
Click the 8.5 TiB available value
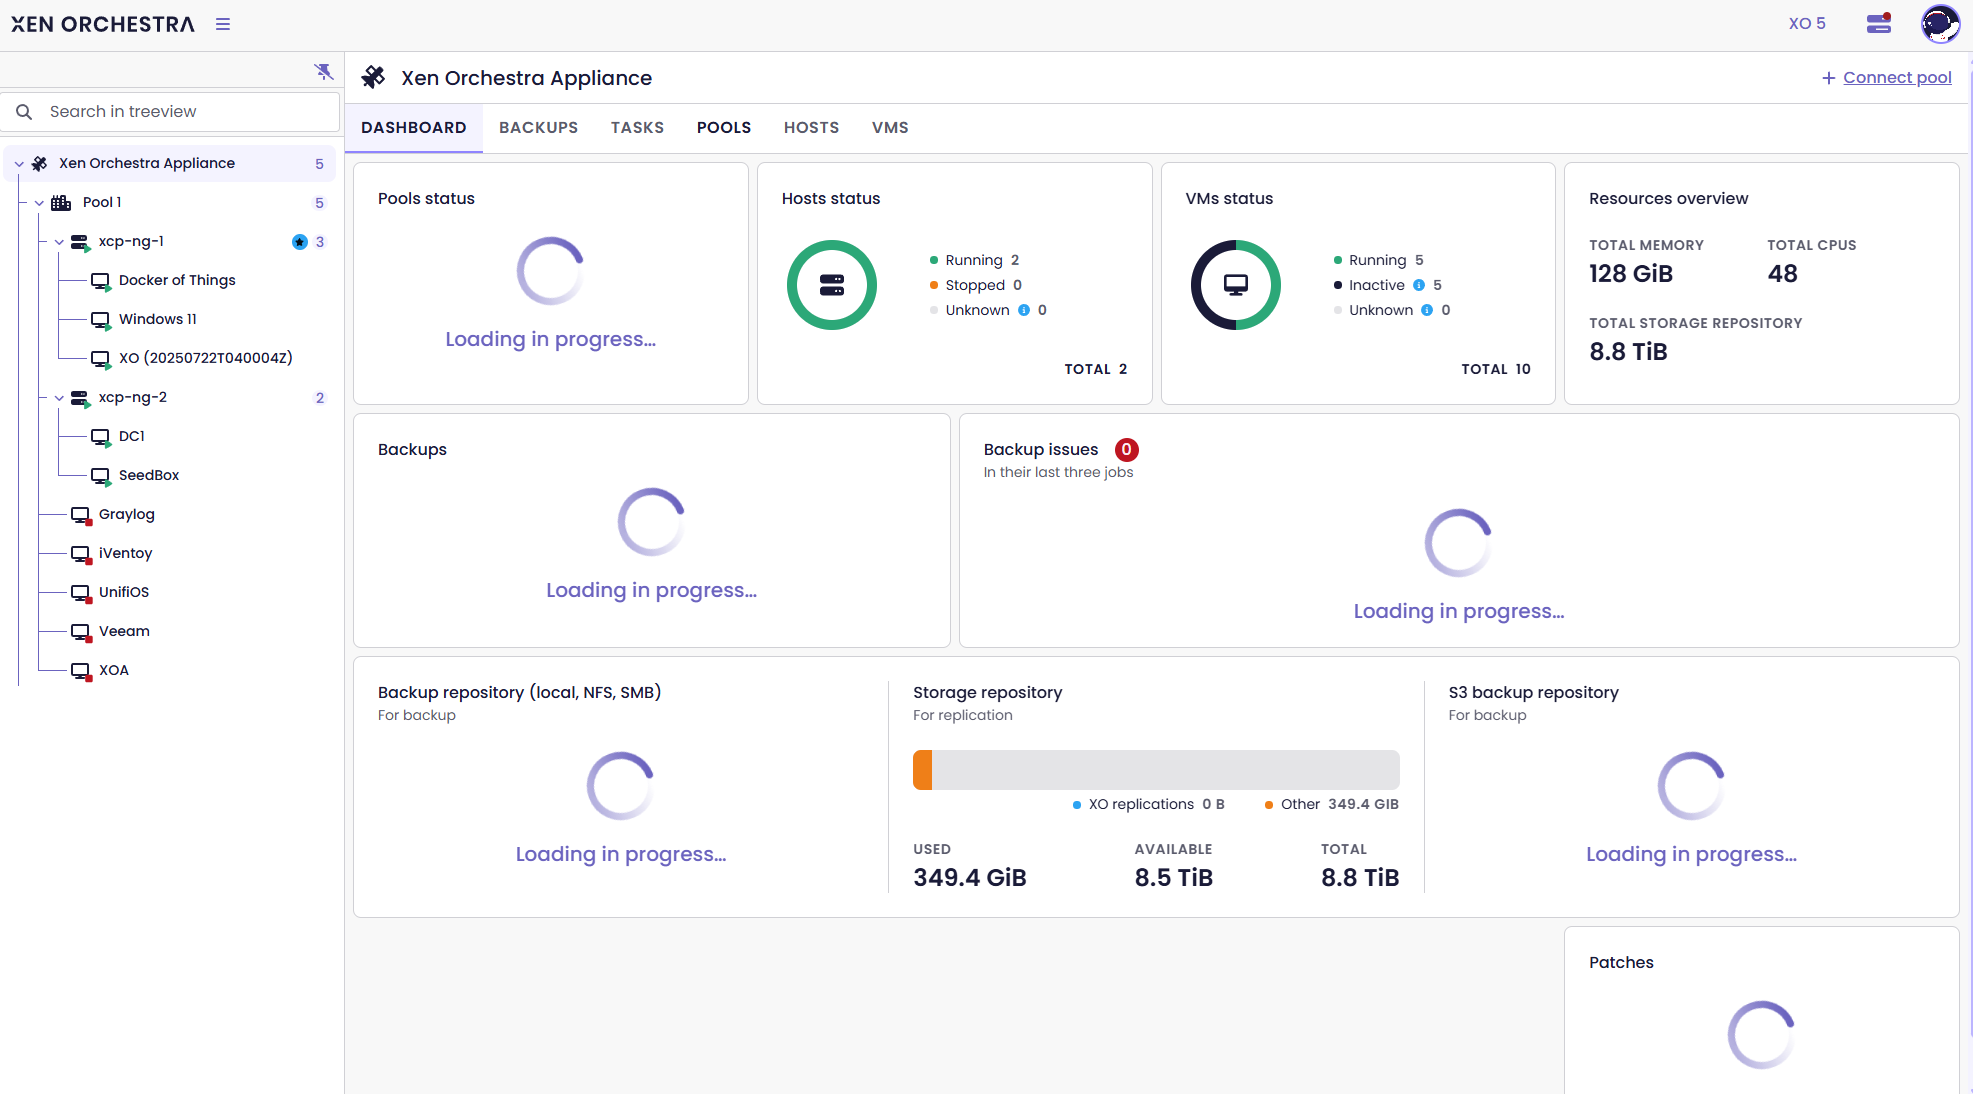[1174, 878]
